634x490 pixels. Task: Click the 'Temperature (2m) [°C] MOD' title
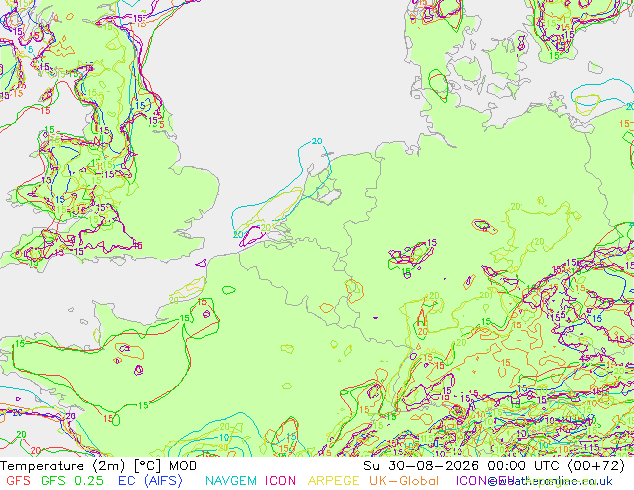[98, 466]
